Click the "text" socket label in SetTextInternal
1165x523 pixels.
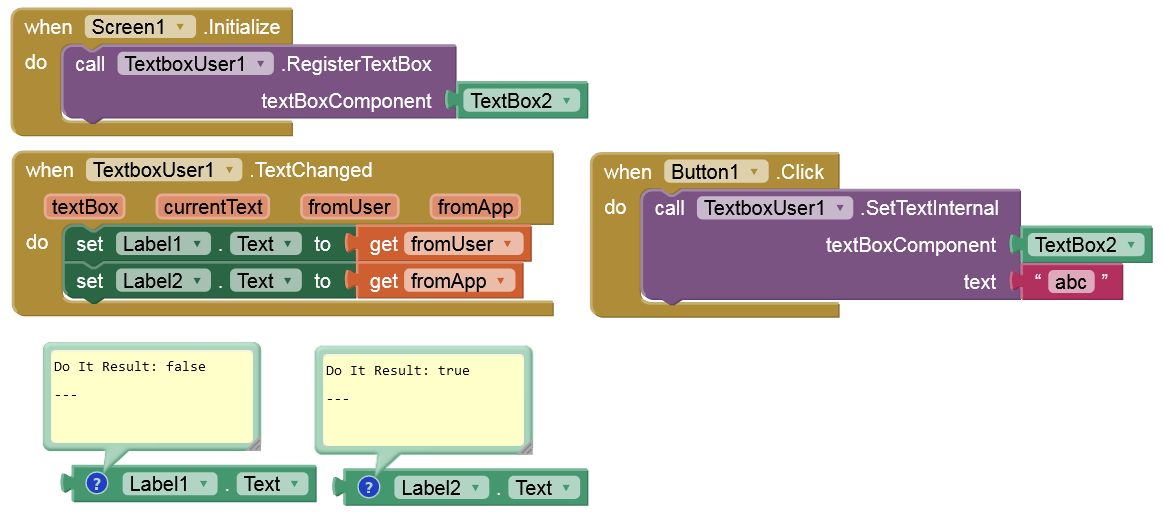[979, 282]
